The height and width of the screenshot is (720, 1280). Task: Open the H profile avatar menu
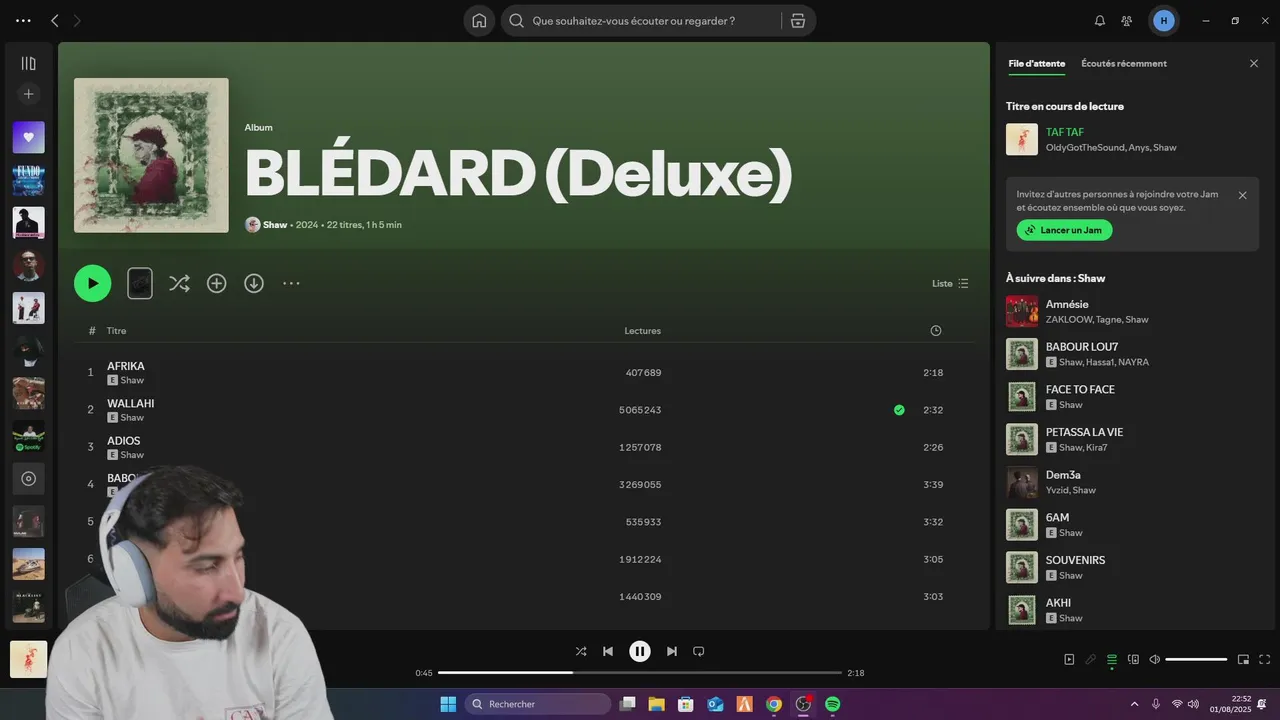pos(1163,20)
